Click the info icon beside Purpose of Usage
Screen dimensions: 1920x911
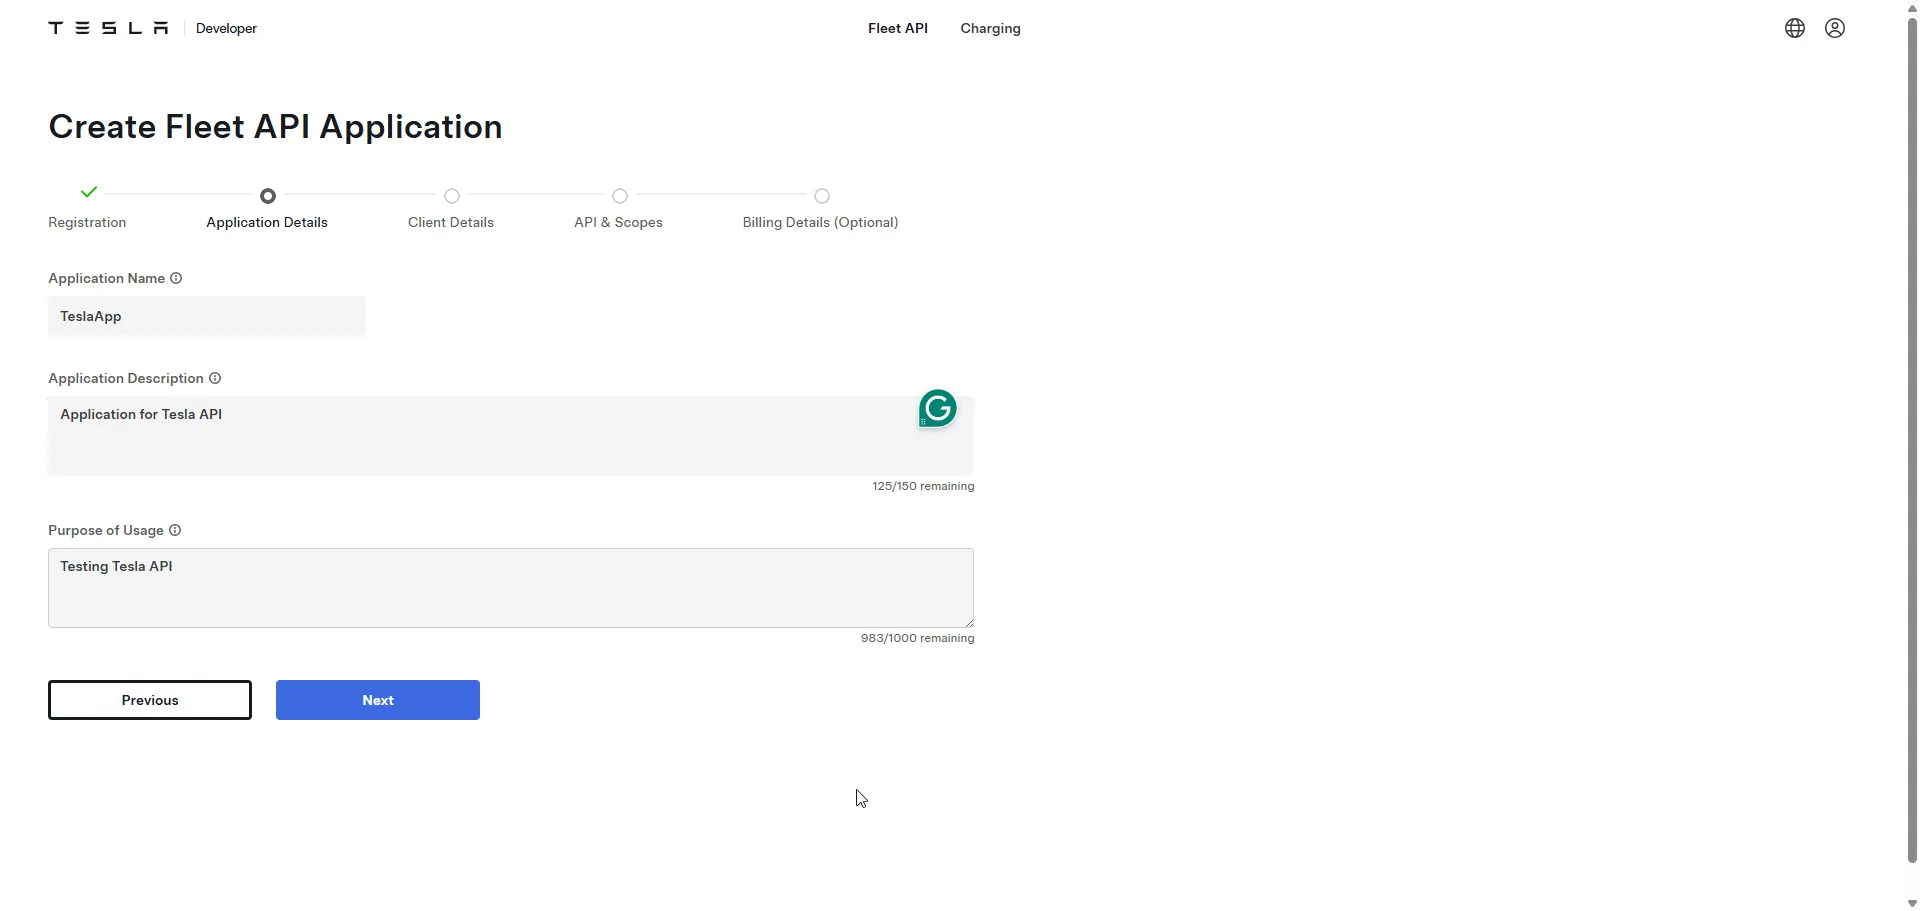point(175,530)
